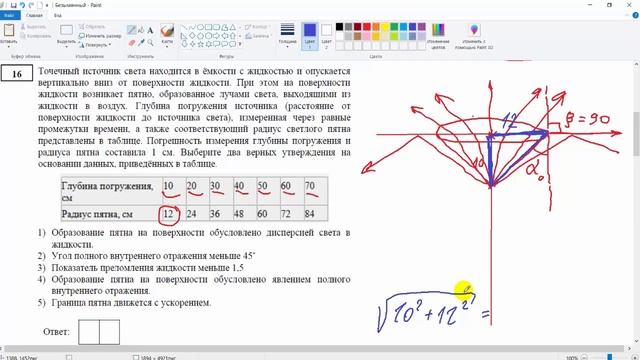Screen dimensions: 640x360
Task: Pick the purple color swatch
Action: [421, 27]
